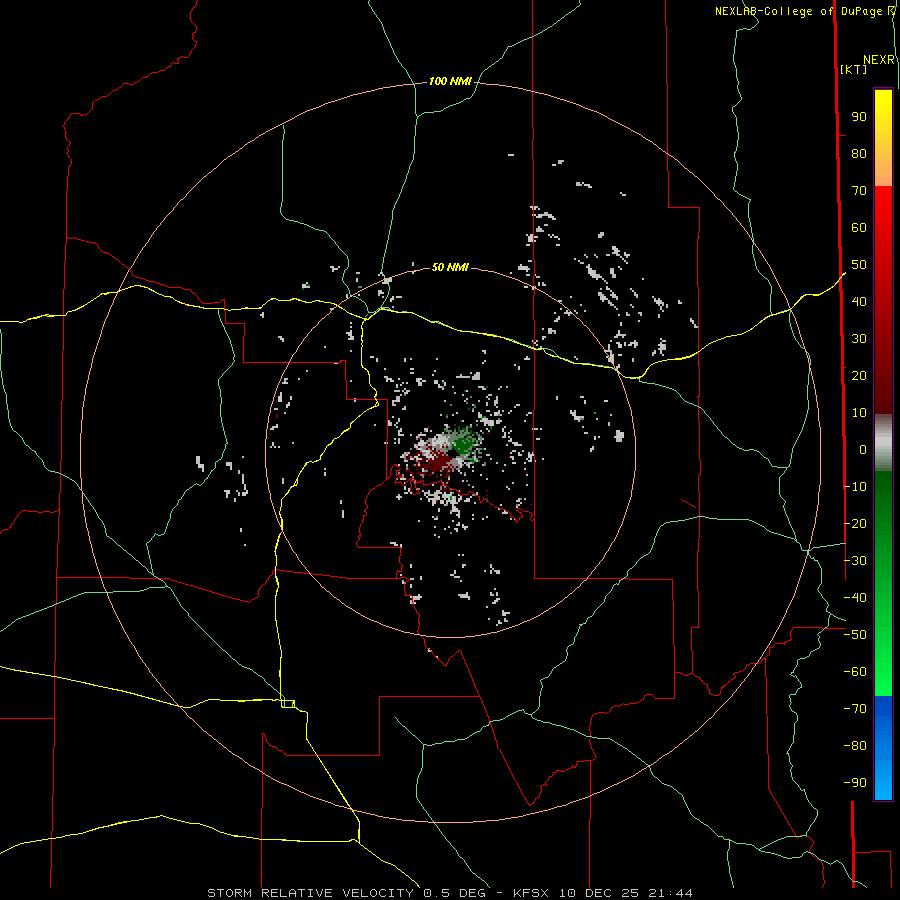Click the gray zero-velocity segment of color bar
The height and width of the screenshot is (900, 900).
click(x=883, y=443)
